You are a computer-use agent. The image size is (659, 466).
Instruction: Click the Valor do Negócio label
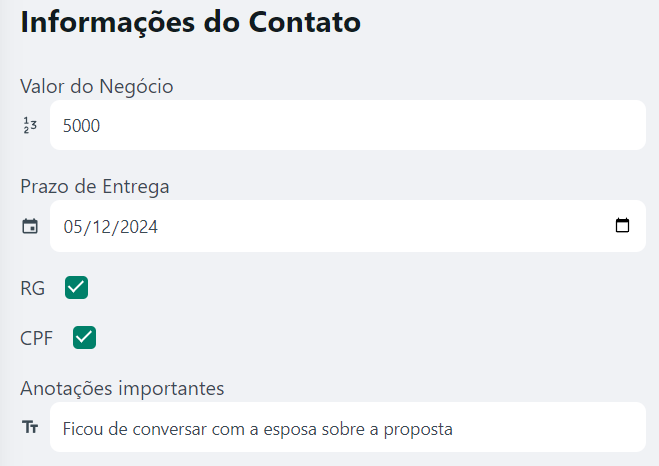97,87
